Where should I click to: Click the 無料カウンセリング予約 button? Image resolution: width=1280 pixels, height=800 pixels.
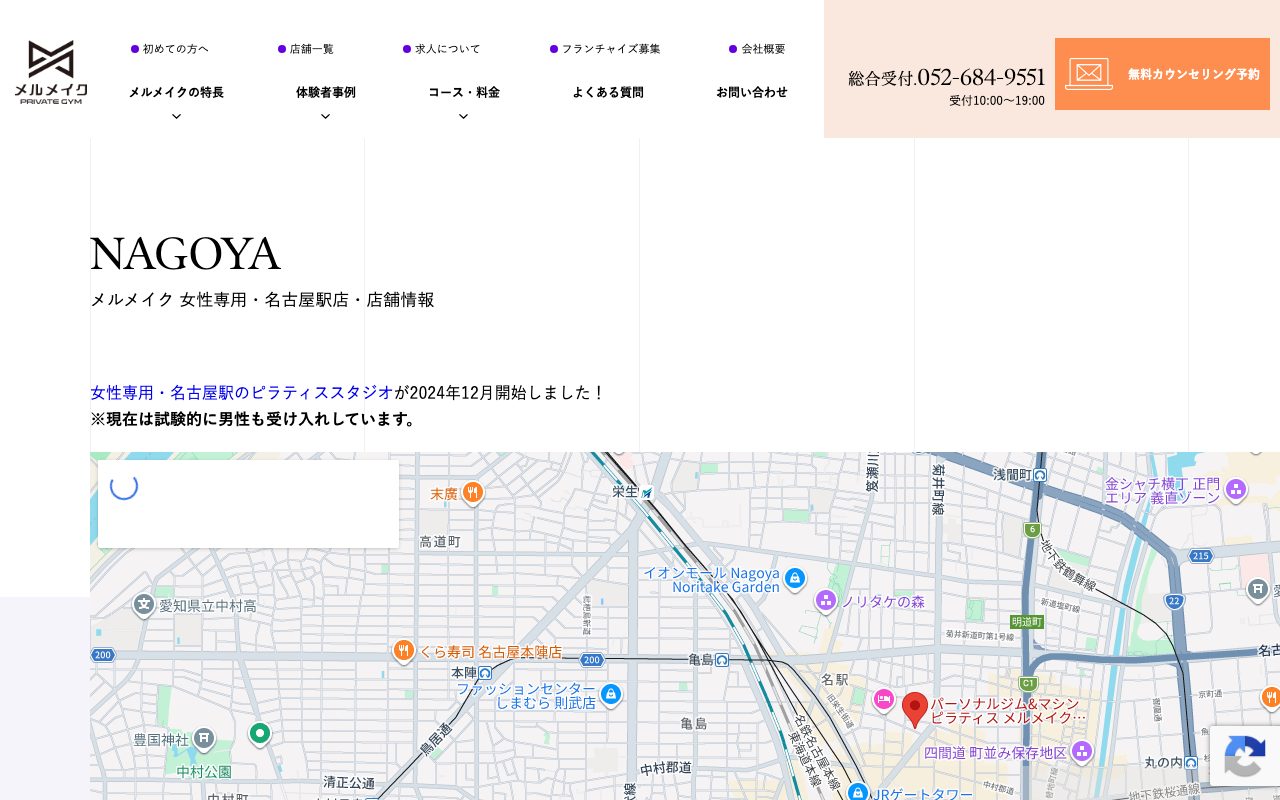[1162, 74]
